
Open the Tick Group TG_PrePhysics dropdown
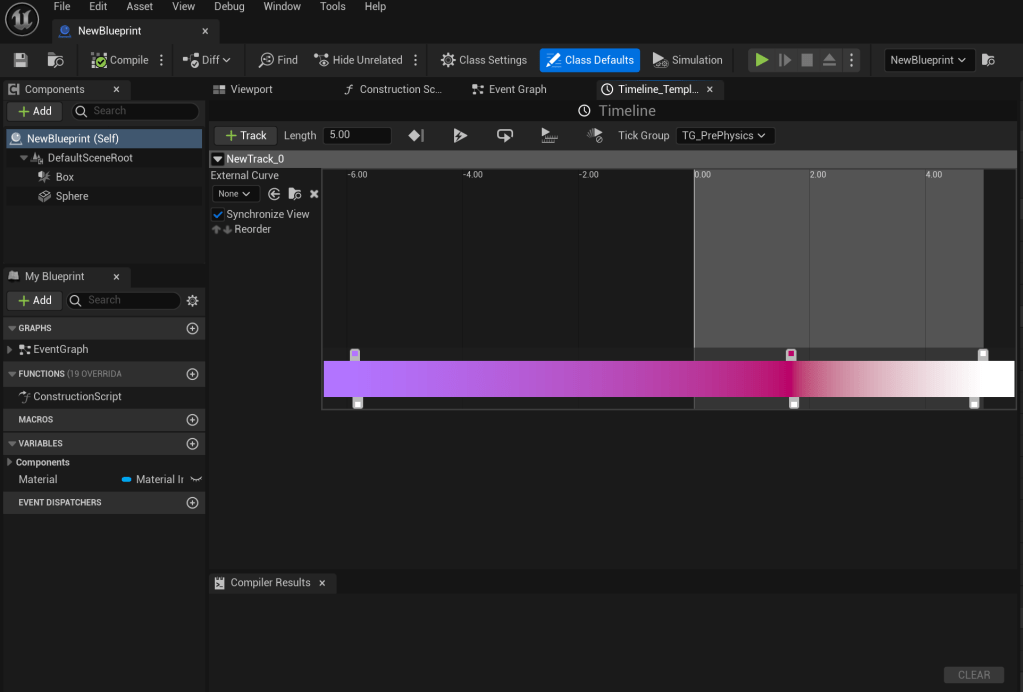(724, 135)
